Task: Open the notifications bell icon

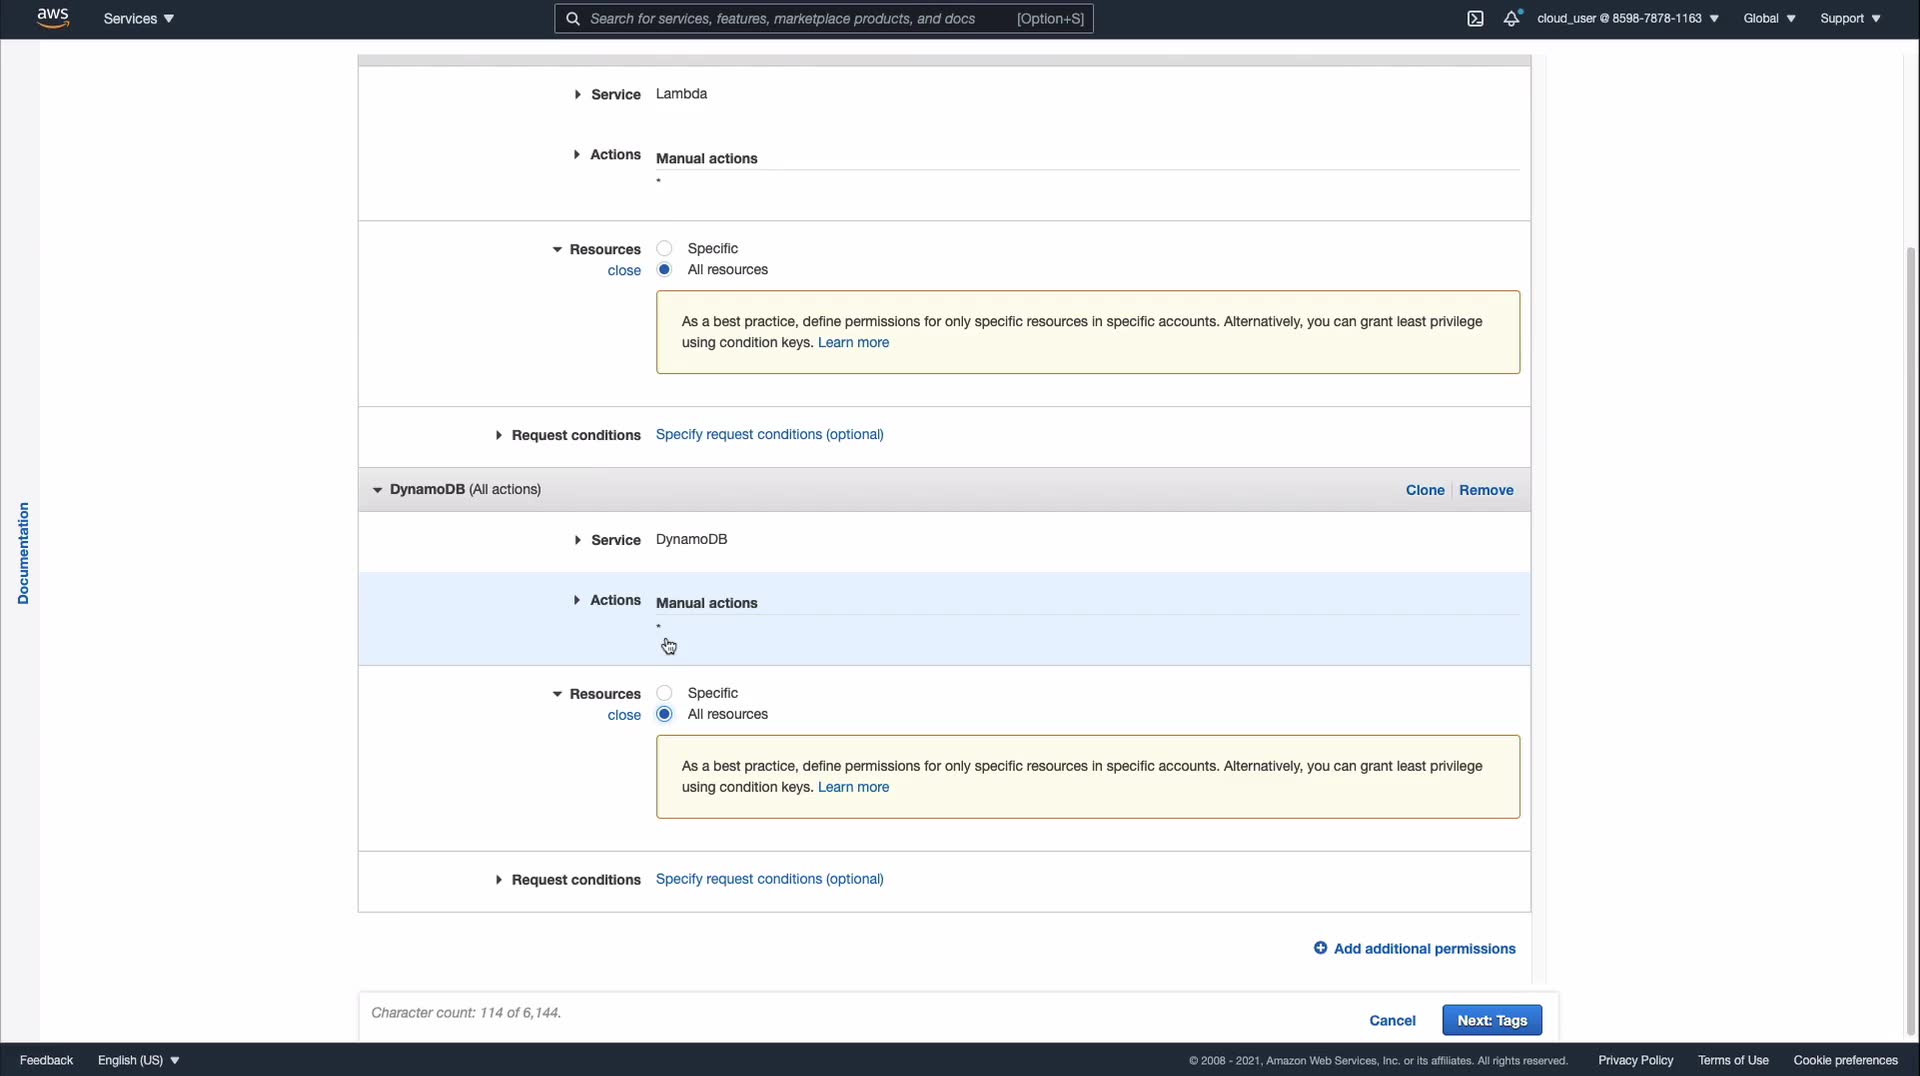Action: tap(1511, 19)
